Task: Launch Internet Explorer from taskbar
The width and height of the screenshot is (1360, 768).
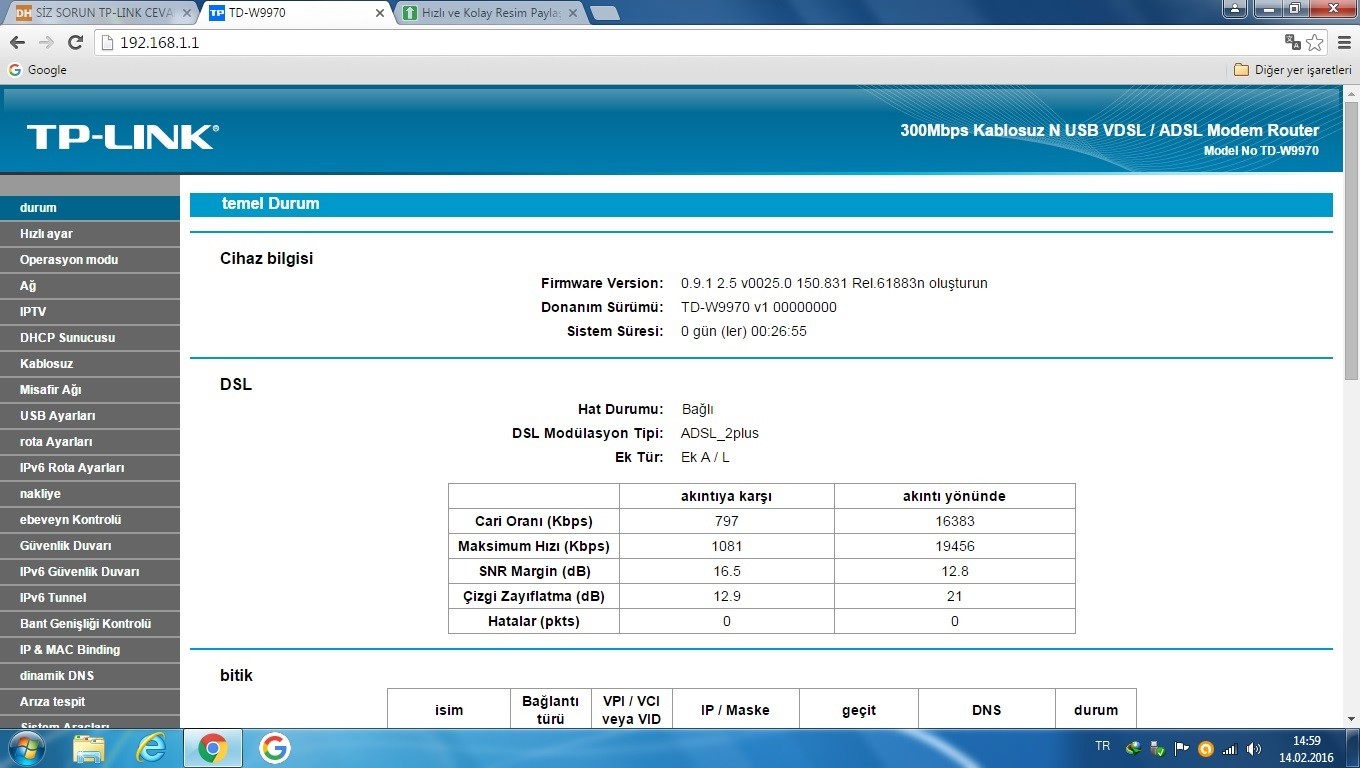Action: pos(151,748)
